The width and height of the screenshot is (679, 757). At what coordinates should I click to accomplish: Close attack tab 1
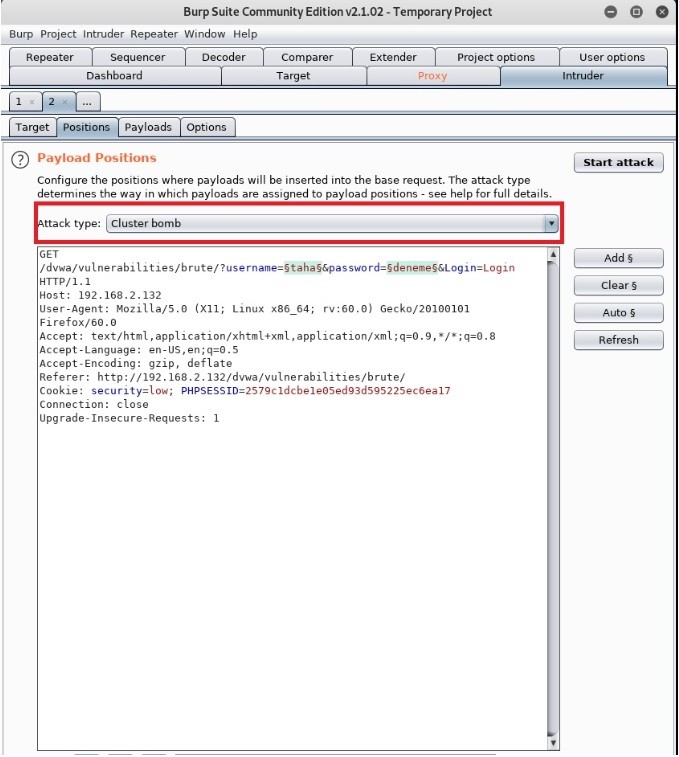click(32, 102)
